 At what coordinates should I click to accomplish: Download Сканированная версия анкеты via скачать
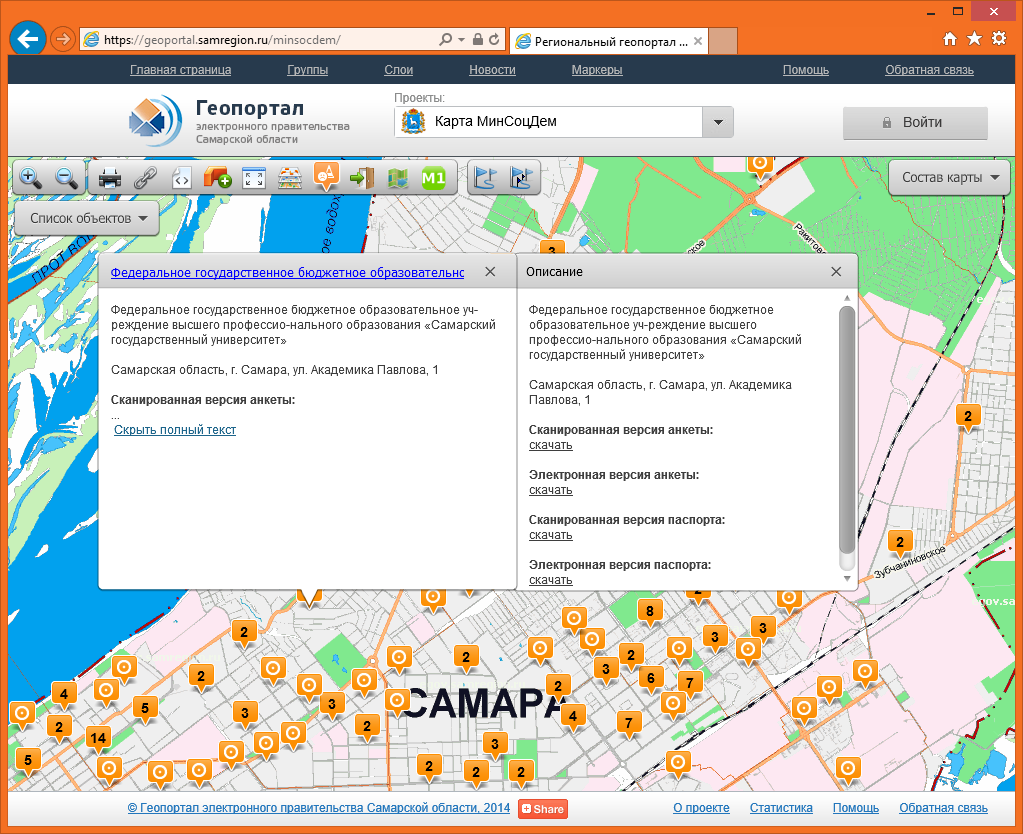point(551,445)
